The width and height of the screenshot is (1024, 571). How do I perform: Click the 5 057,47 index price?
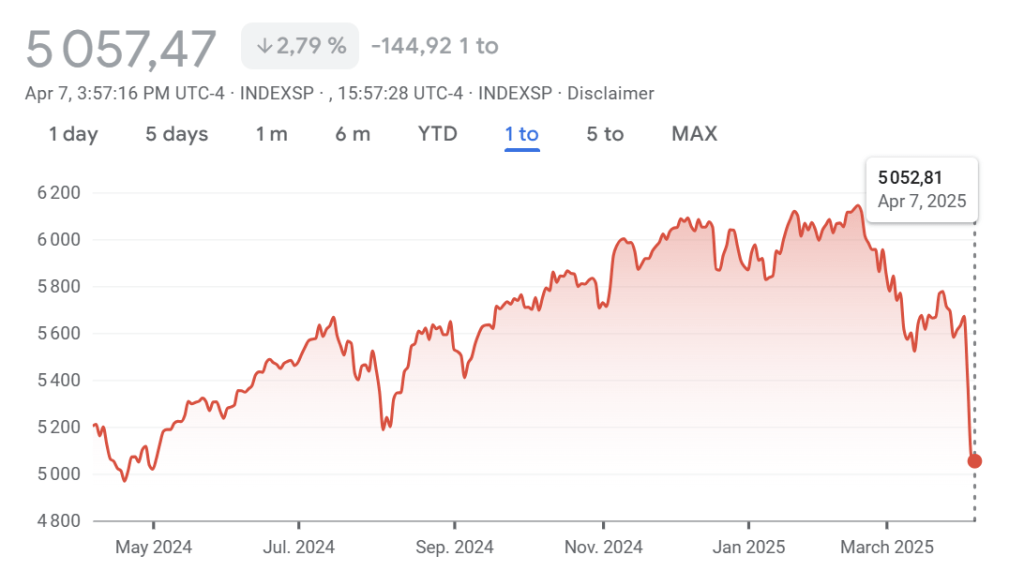tap(121, 48)
